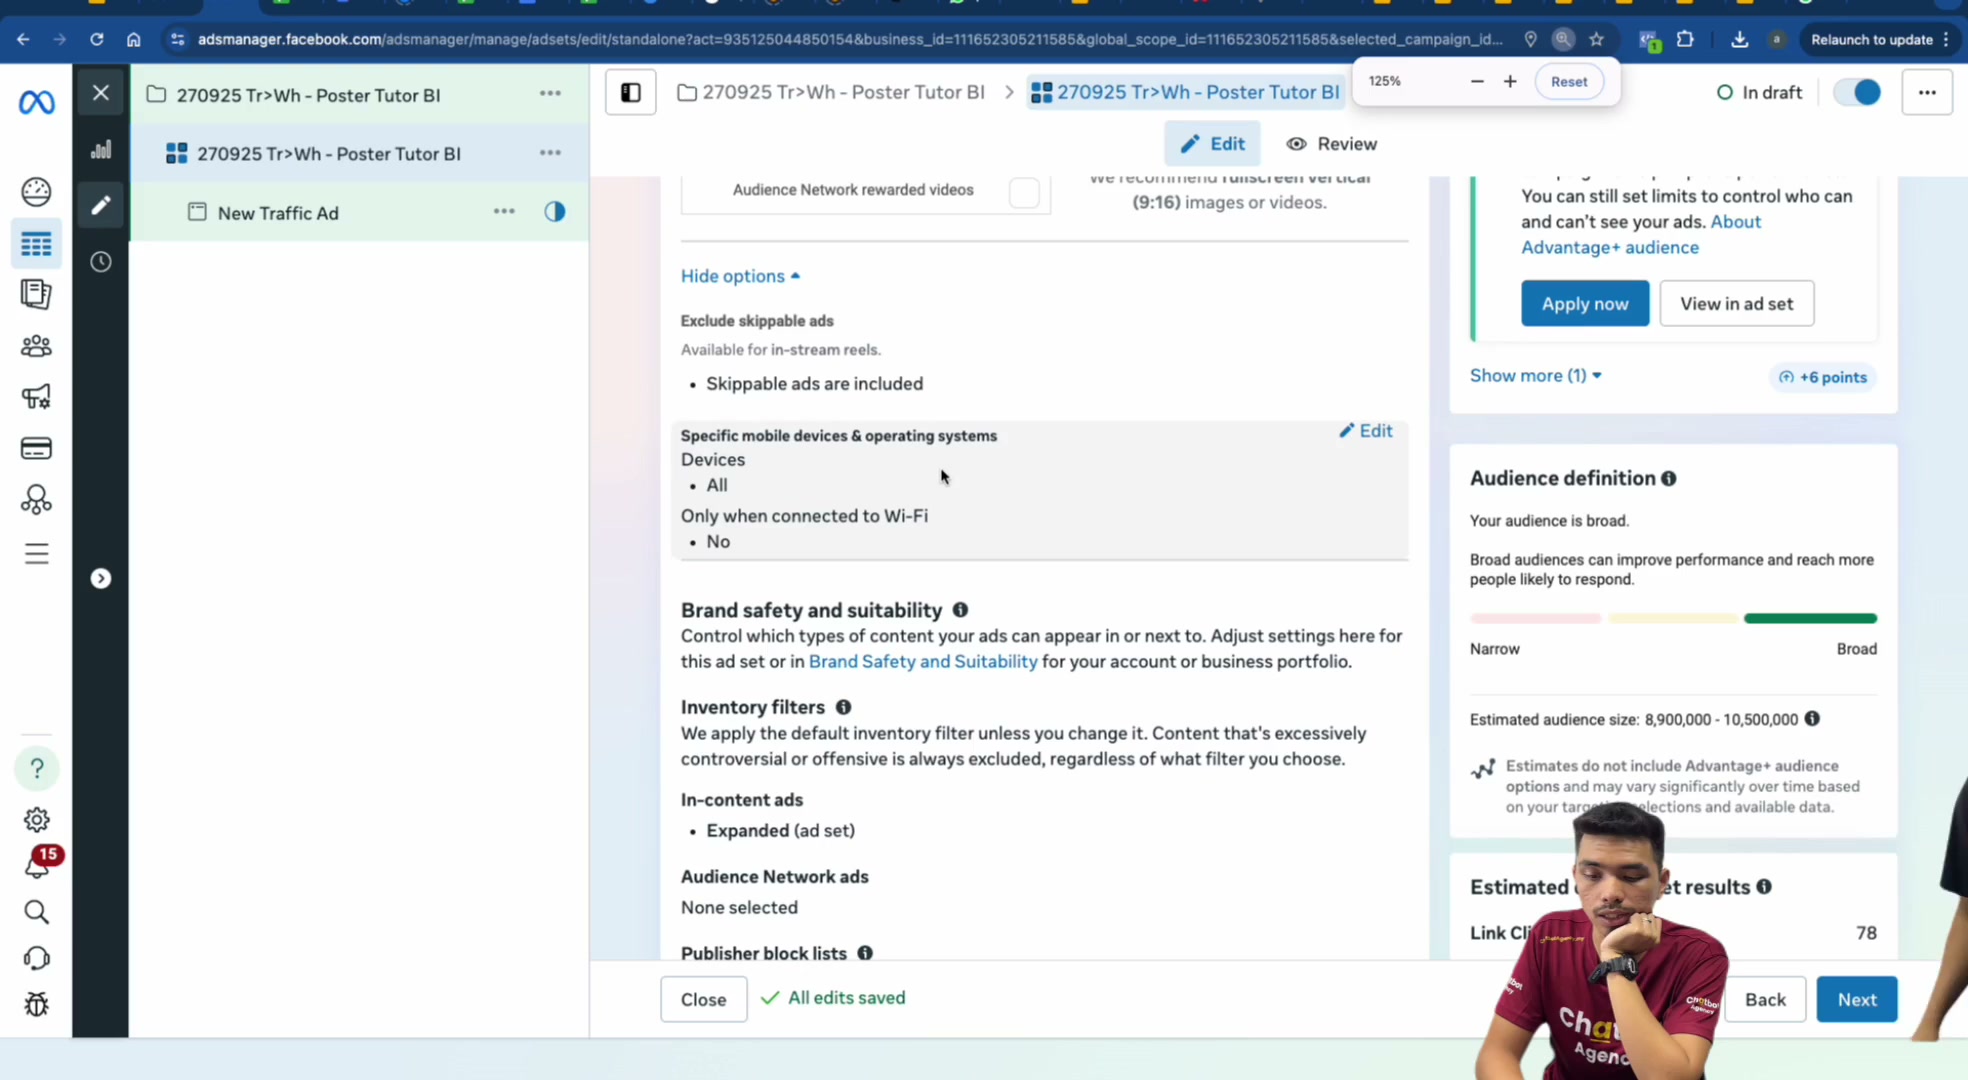The width and height of the screenshot is (1968, 1080).
Task: Click browser zoom in plus button
Action: (x=1510, y=81)
